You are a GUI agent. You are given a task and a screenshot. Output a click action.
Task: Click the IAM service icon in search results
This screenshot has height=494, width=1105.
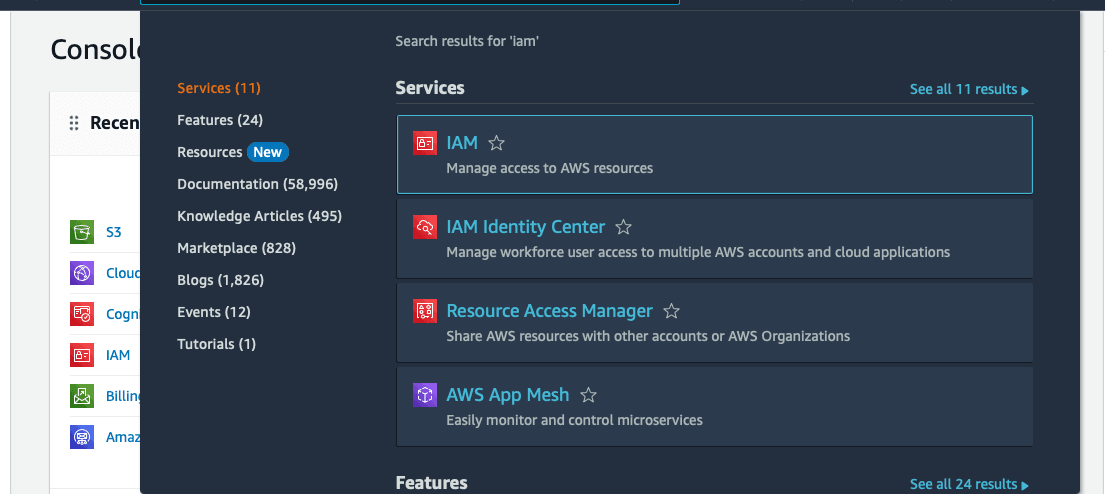(x=424, y=143)
